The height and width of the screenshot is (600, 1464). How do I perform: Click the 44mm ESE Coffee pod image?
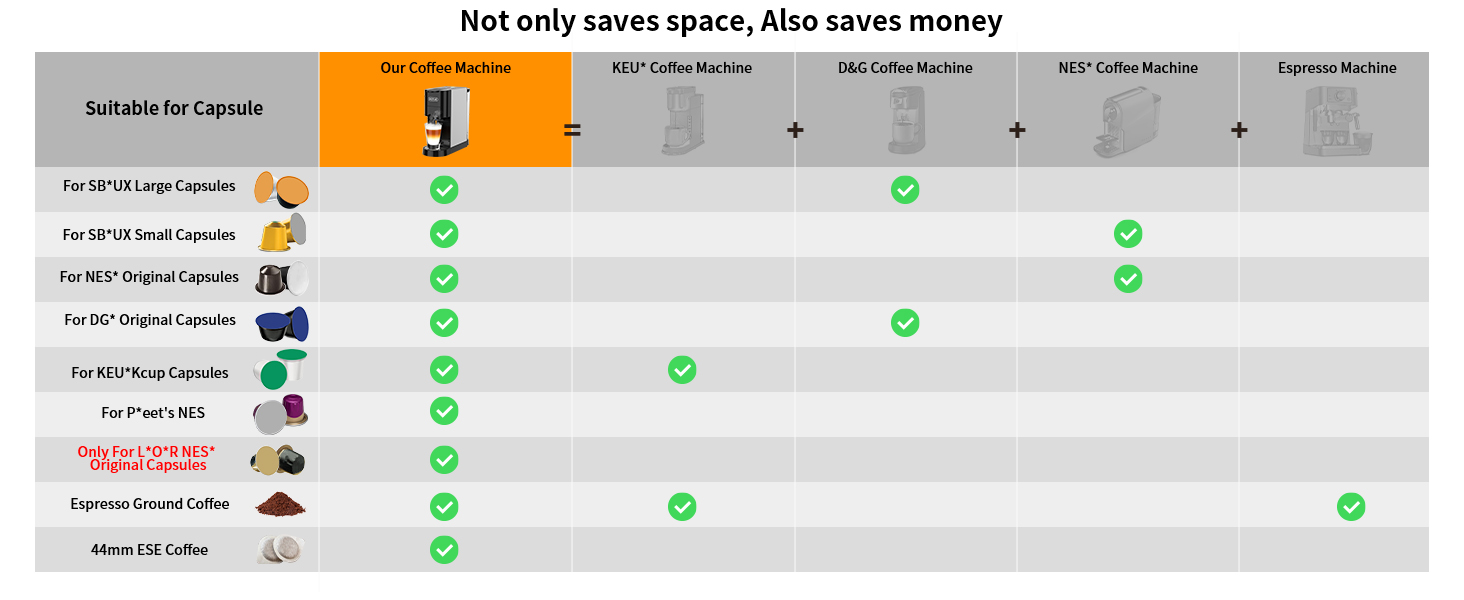[280, 550]
